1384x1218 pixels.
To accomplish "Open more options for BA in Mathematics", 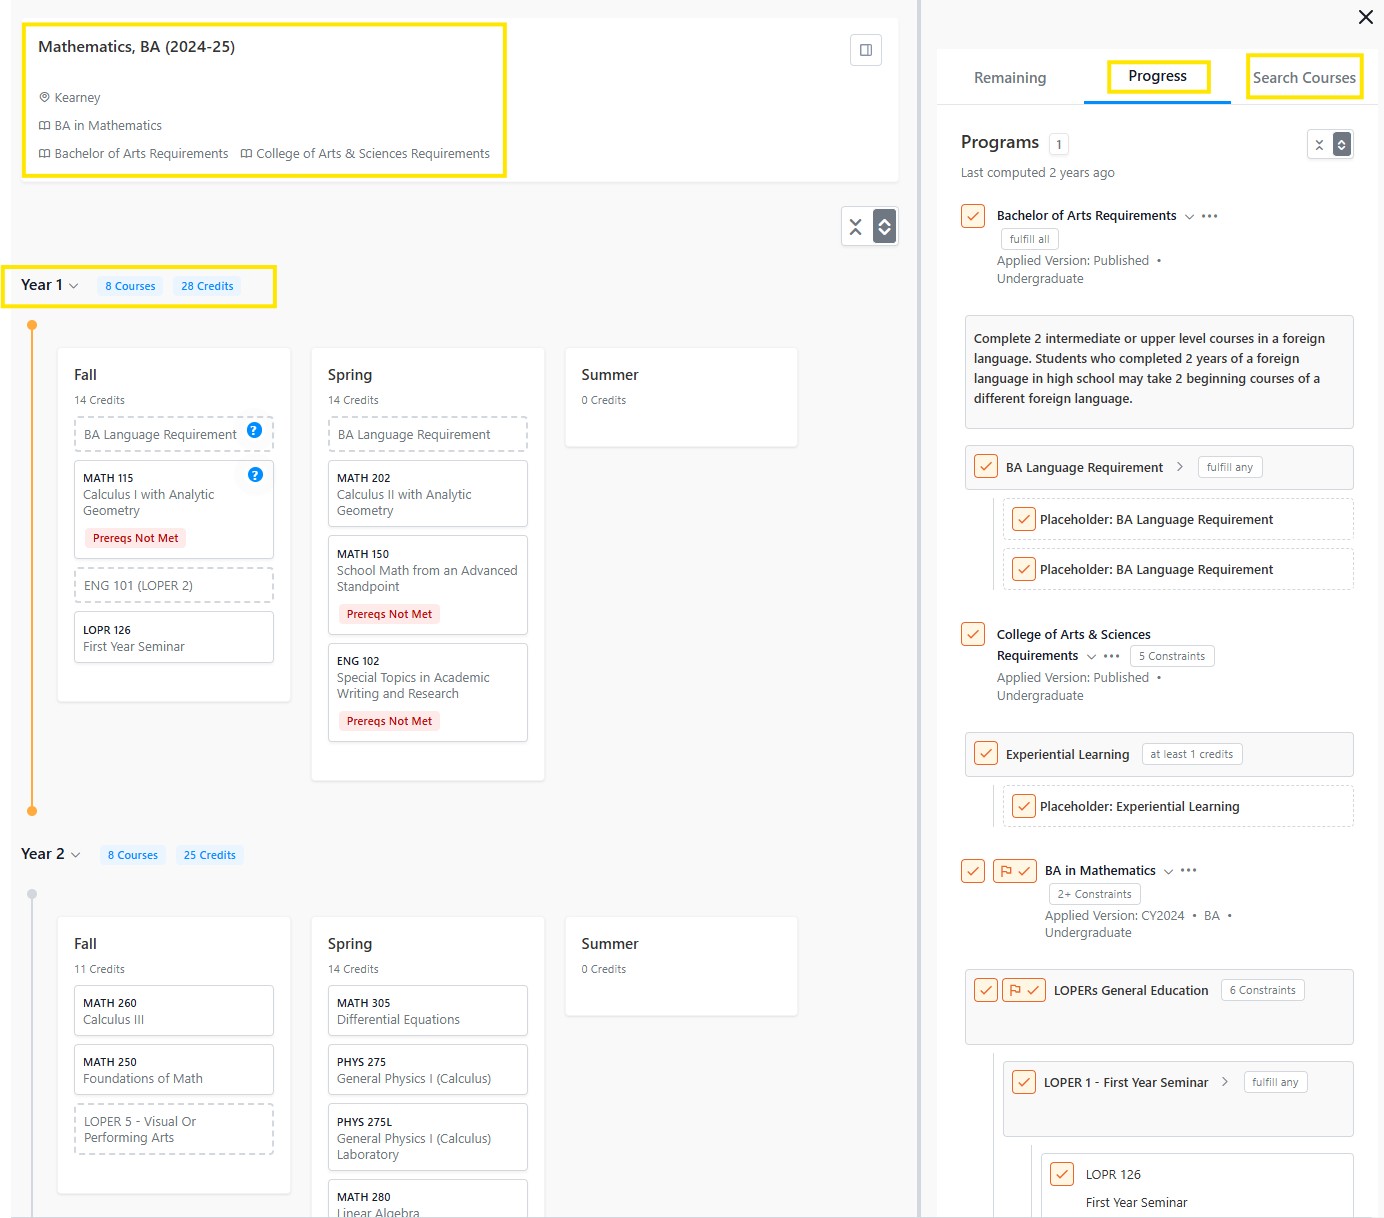I will (1189, 871).
